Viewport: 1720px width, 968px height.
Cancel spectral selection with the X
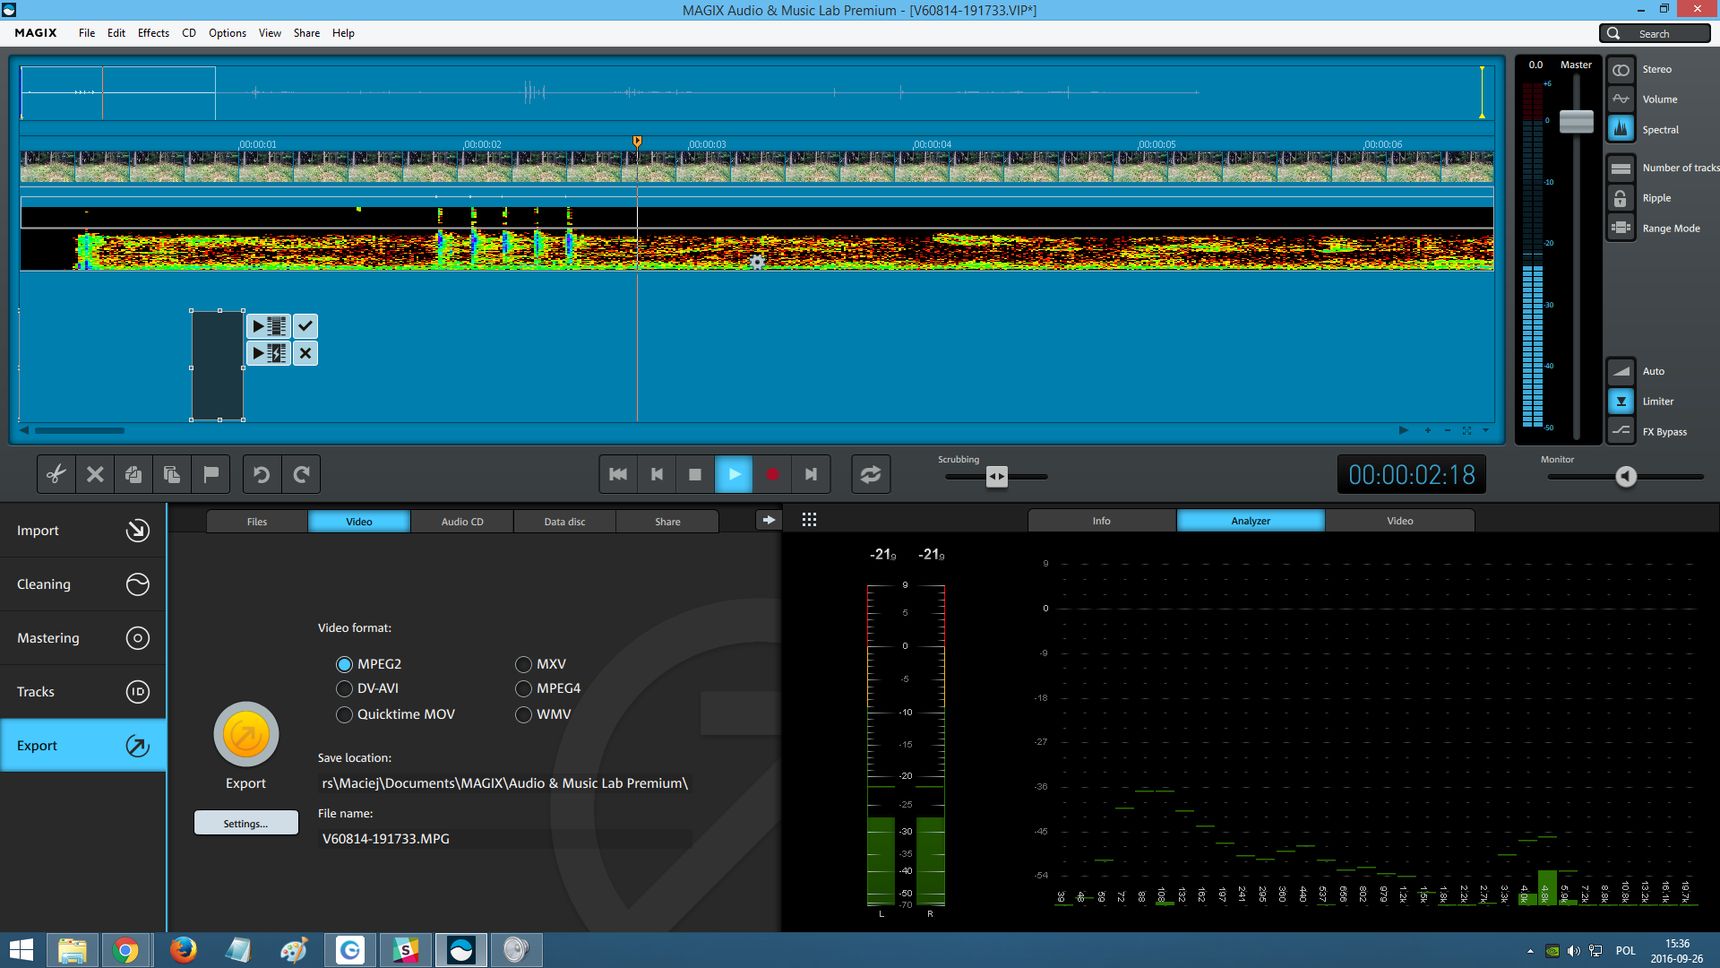pyautogui.click(x=305, y=353)
